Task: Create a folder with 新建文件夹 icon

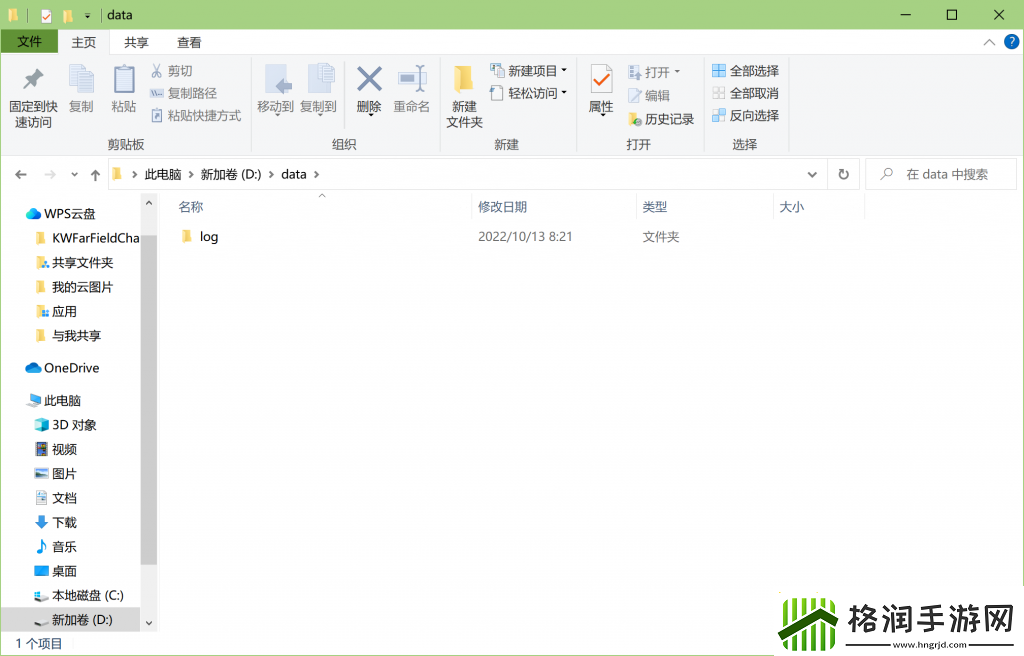Action: click(x=463, y=96)
